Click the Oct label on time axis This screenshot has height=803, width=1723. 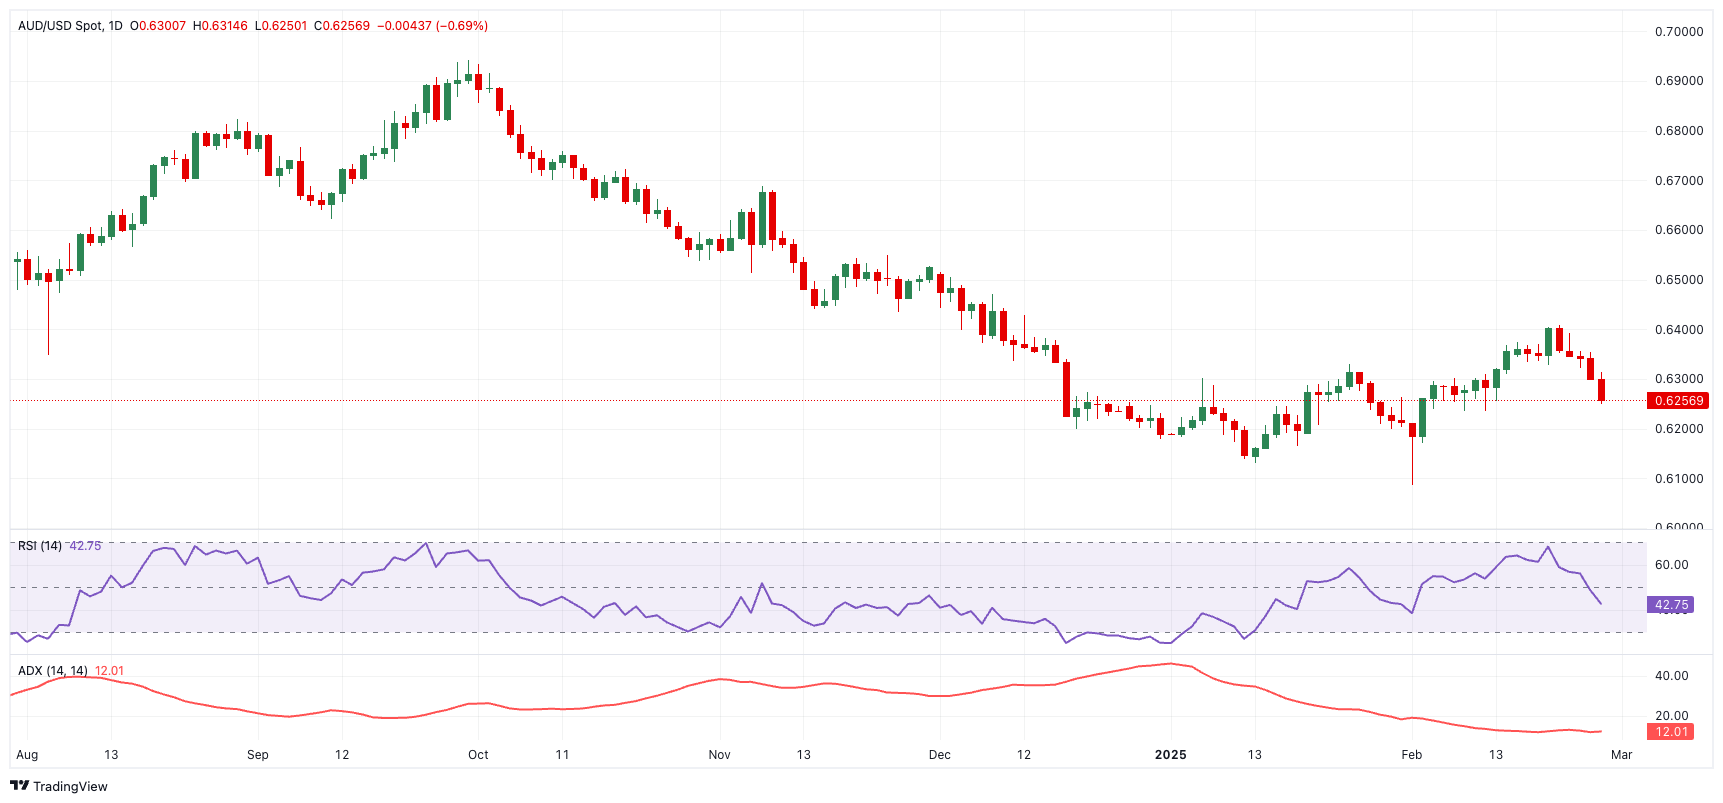pyautogui.click(x=478, y=755)
